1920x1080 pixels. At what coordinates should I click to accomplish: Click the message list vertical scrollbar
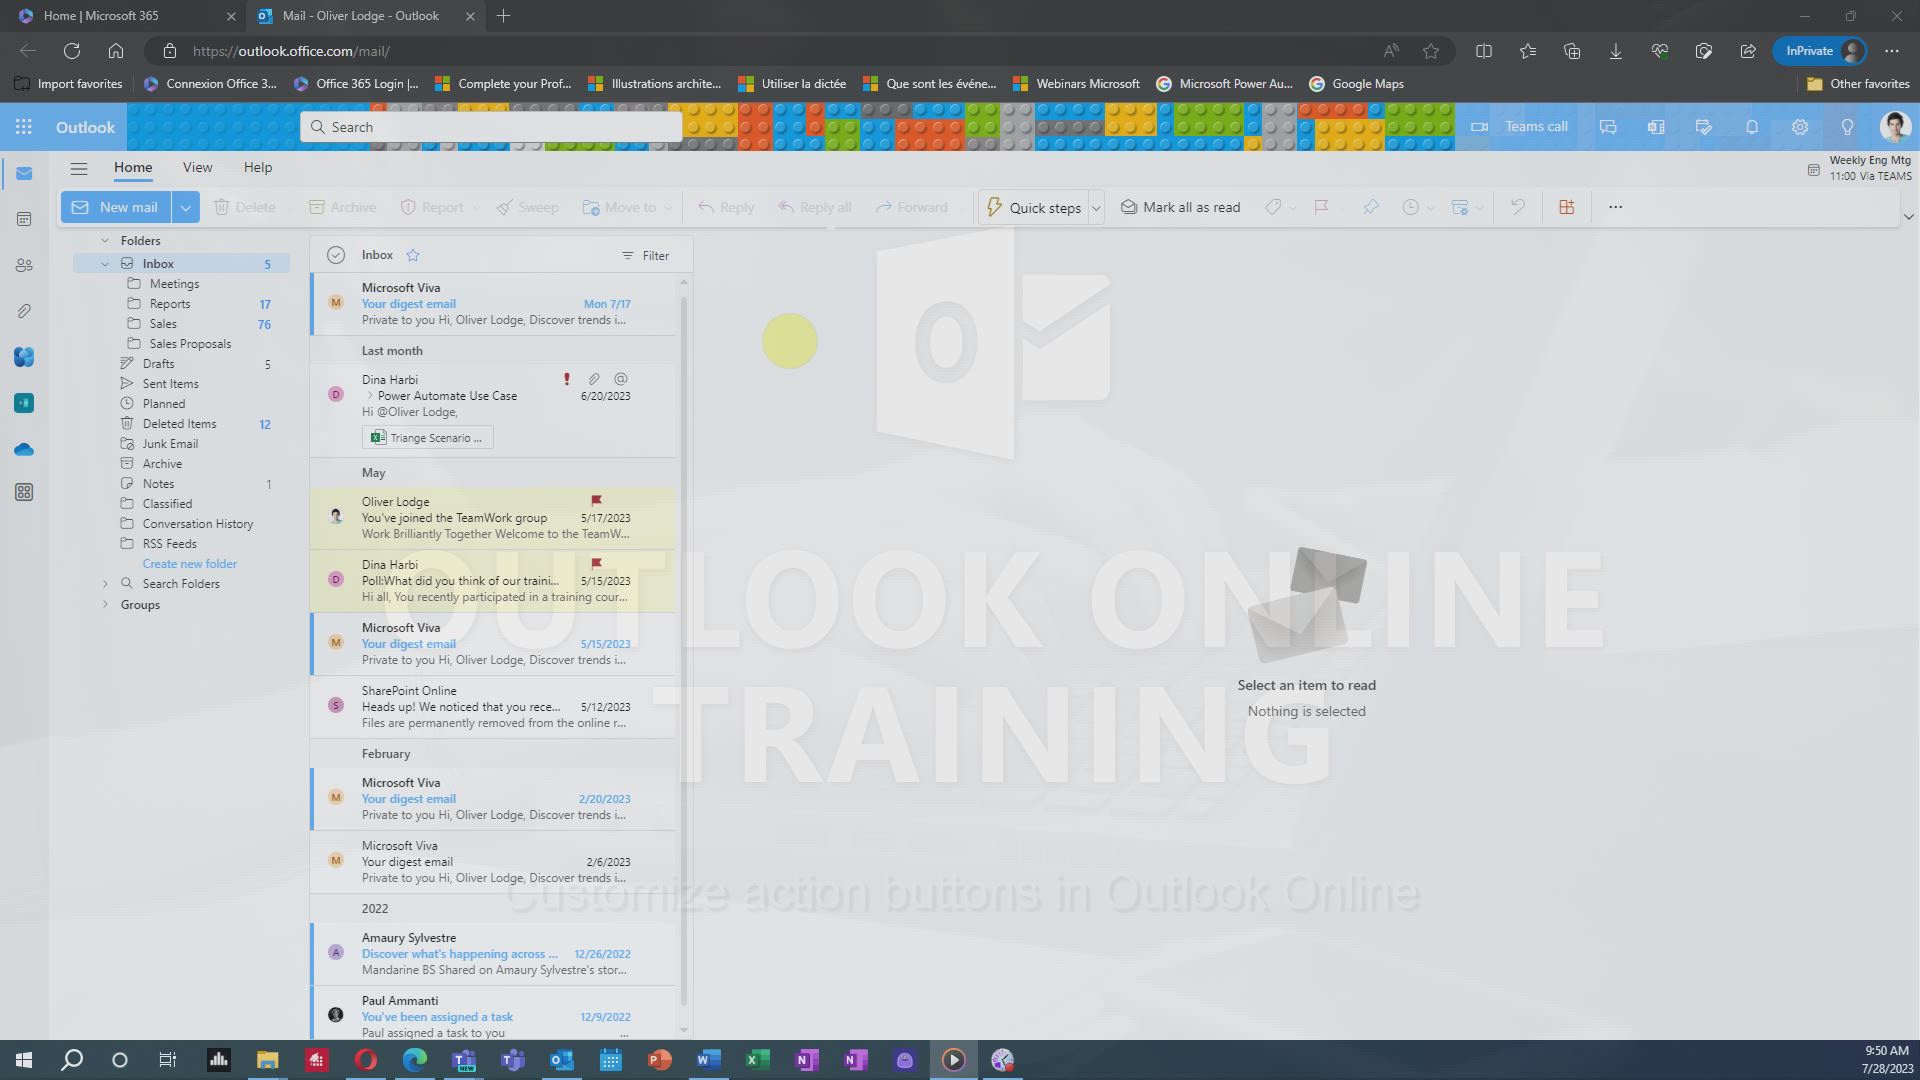coord(684,650)
